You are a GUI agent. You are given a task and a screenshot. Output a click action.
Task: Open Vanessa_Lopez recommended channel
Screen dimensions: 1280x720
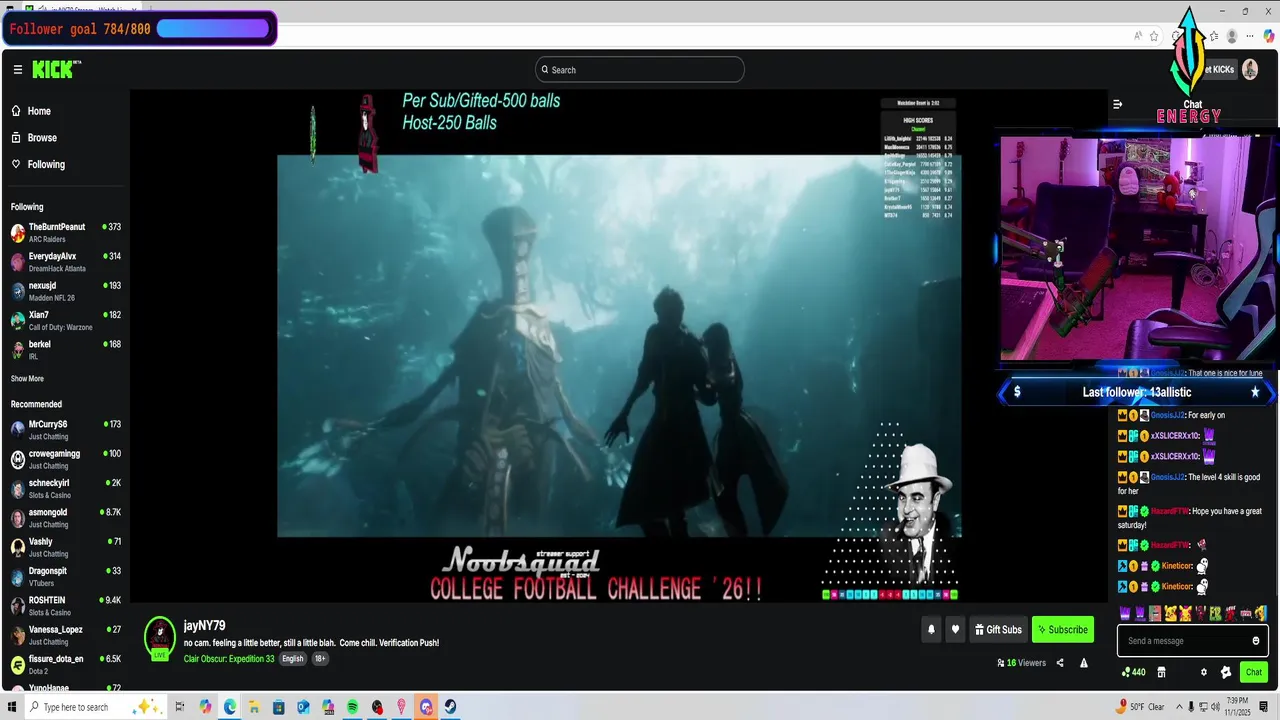click(x=65, y=635)
